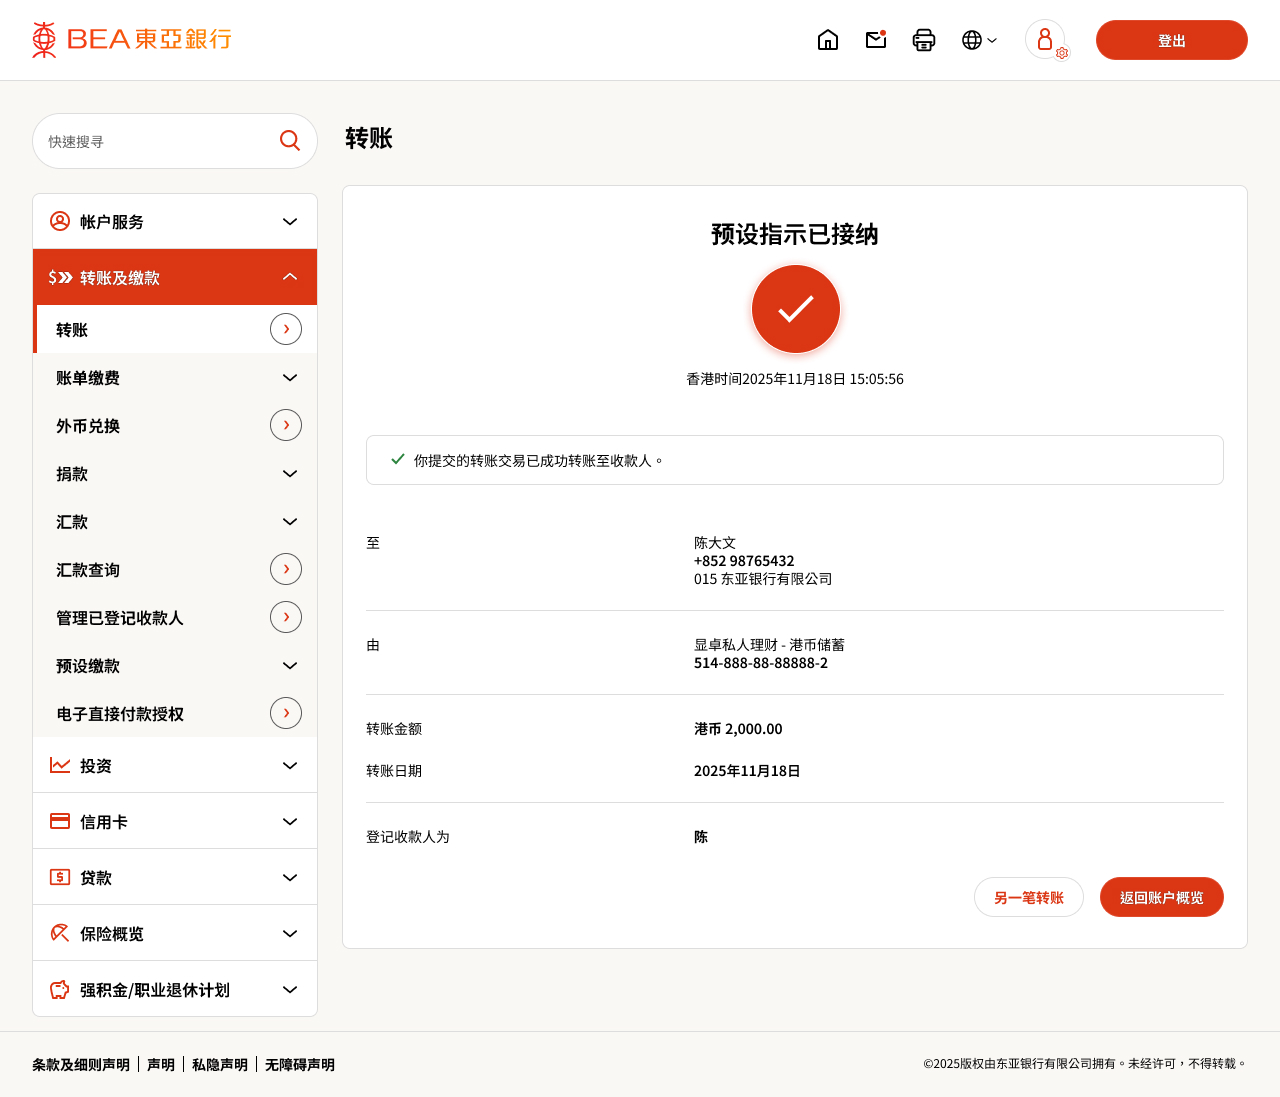
Task: Click the search magnifier icon
Action: tap(289, 140)
